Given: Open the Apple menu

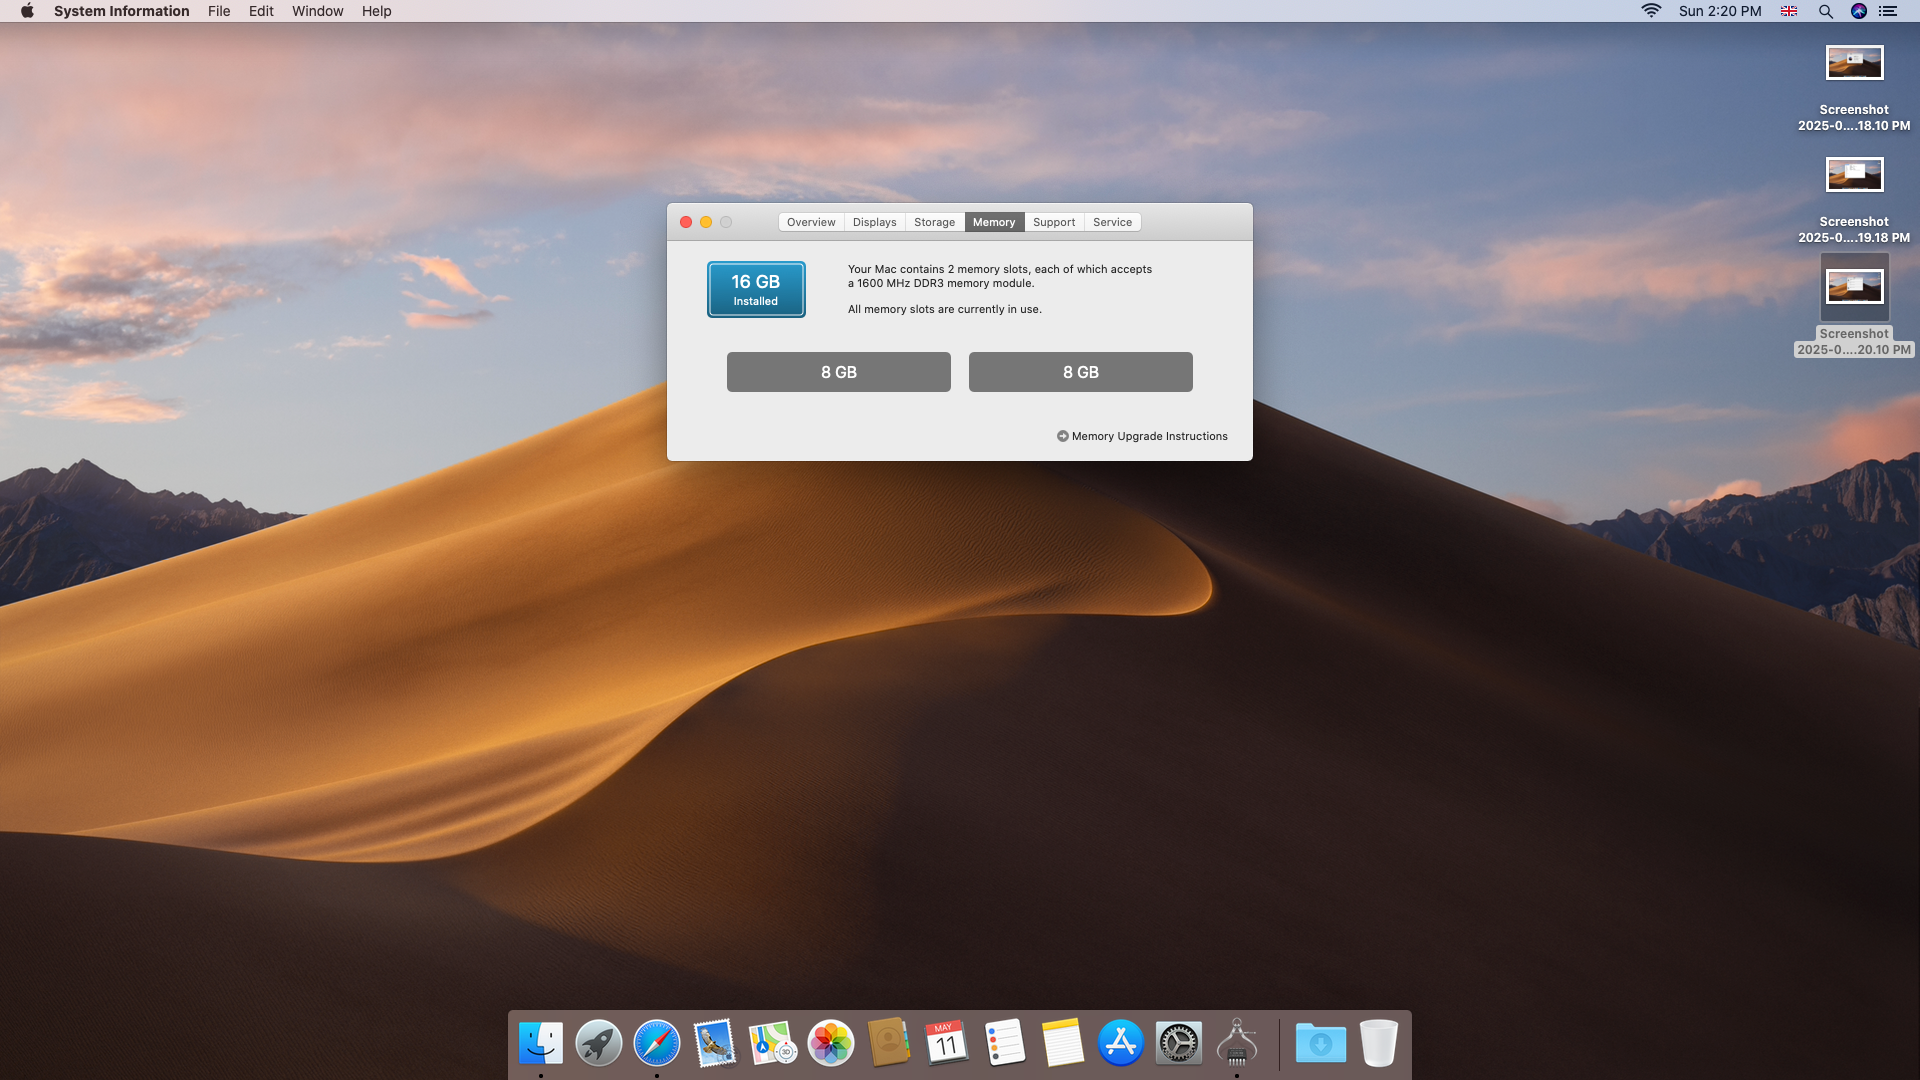Looking at the screenshot, I should (27, 11).
